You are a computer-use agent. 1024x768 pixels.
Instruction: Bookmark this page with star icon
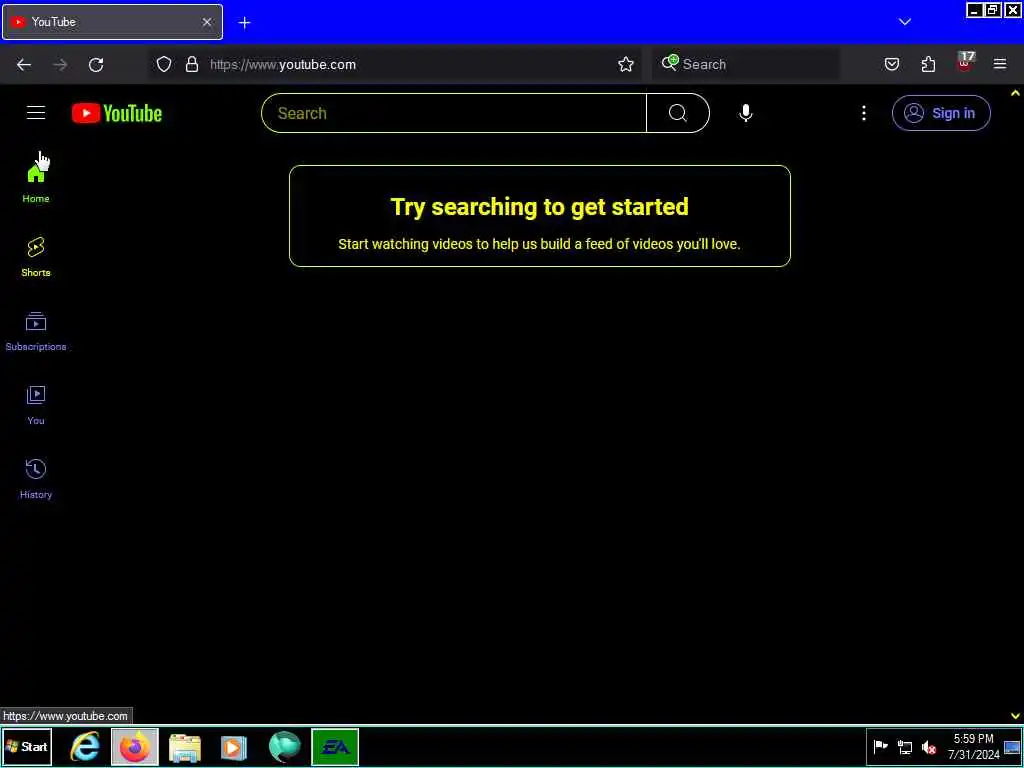tap(626, 64)
